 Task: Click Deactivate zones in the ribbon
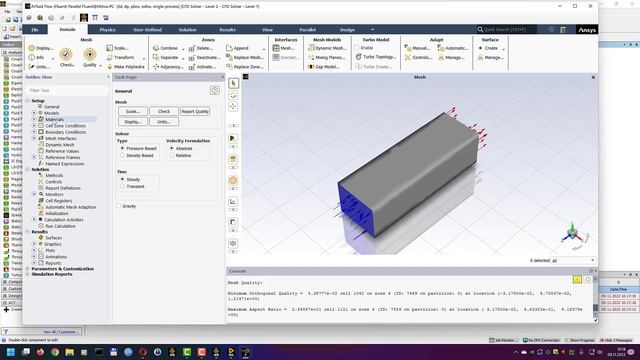[x=204, y=58]
